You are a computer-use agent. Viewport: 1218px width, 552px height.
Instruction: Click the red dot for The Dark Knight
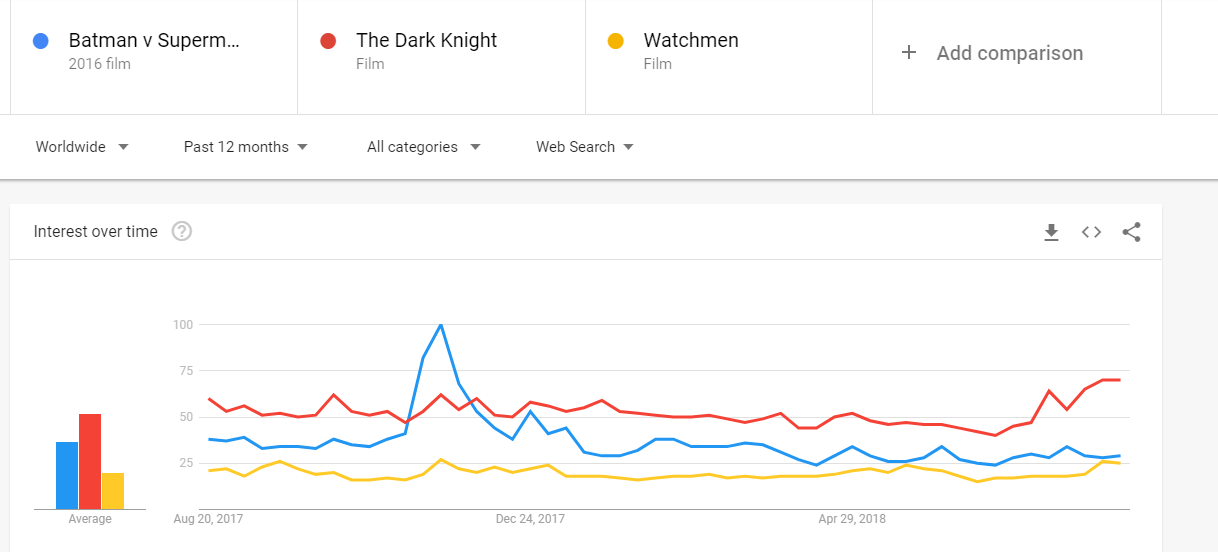[x=328, y=41]
